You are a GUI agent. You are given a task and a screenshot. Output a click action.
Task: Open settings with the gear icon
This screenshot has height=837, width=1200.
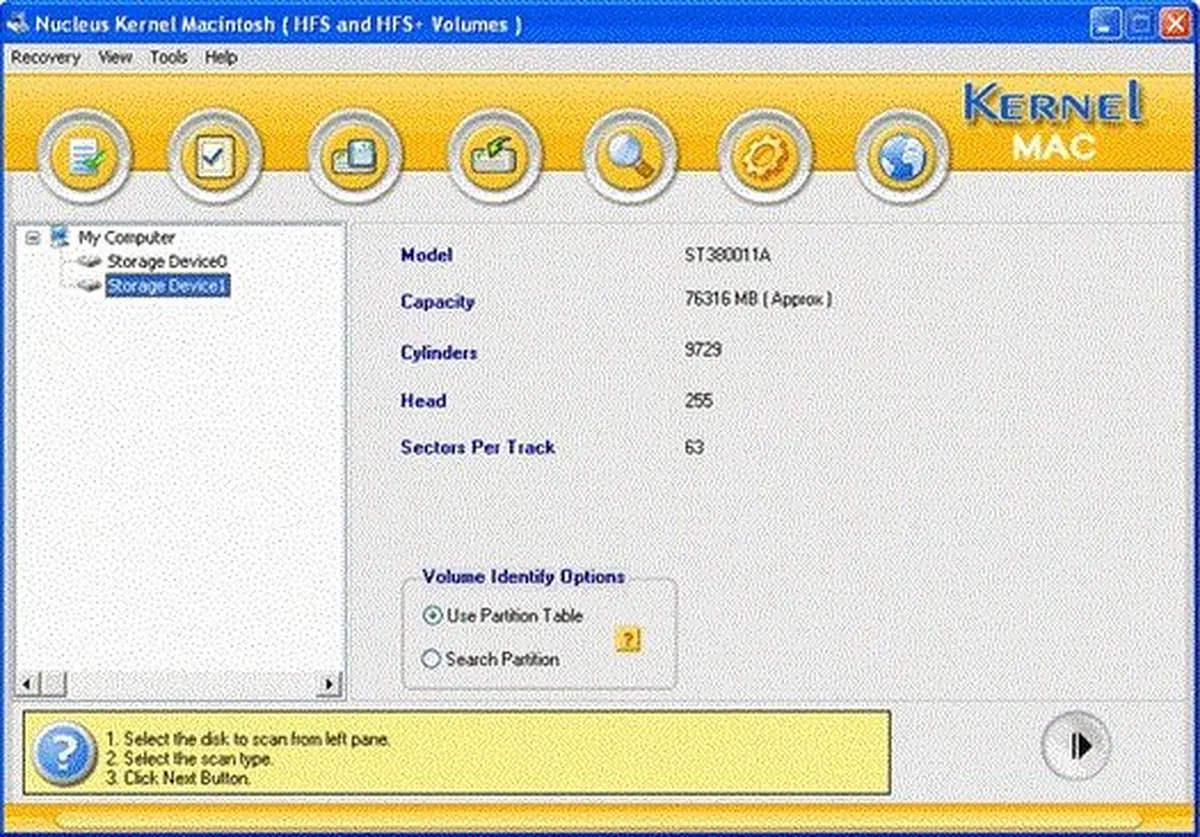click(x=766, y=157)
